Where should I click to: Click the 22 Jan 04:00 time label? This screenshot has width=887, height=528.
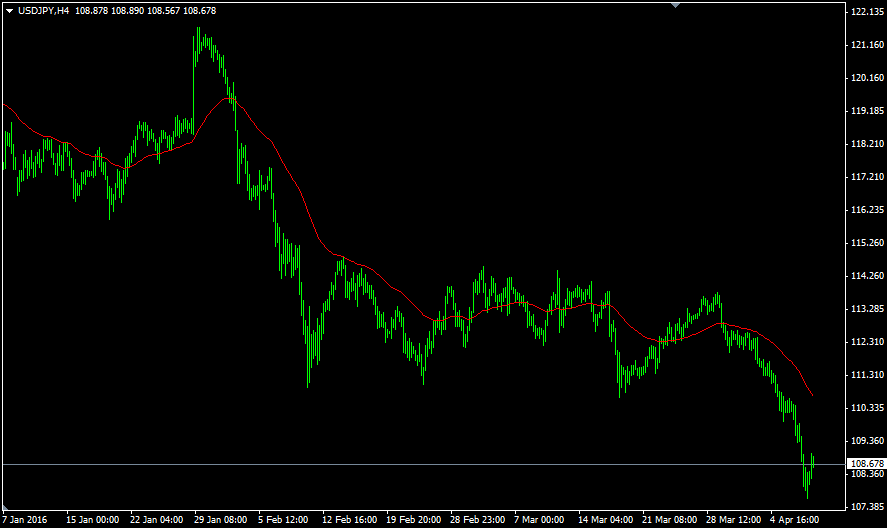(x=157, y=520)
